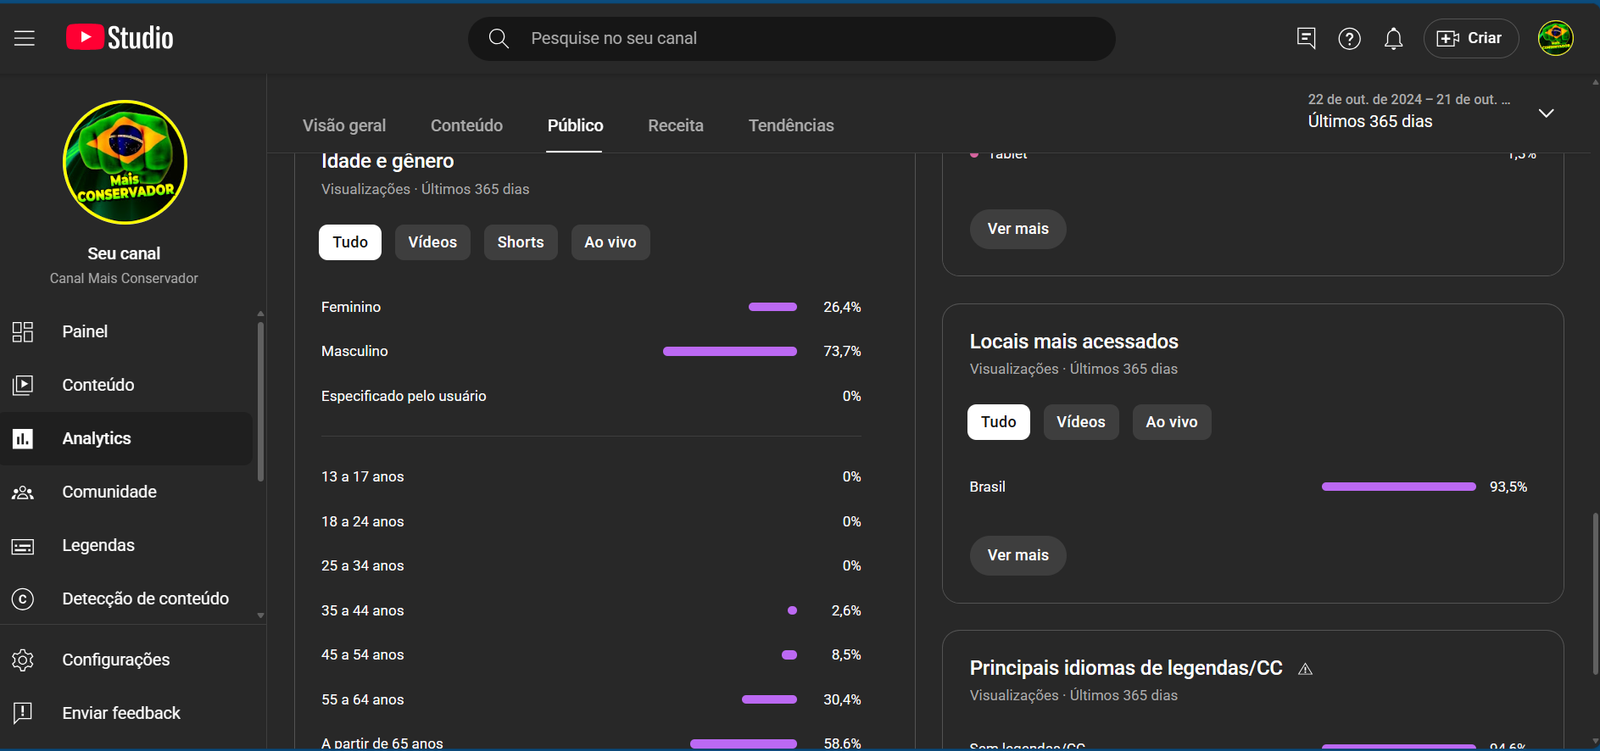Screen dimensions: 1600x751
Task: Expand the date range dropdown Últimos 365 dias
Action: (1545, 113)
